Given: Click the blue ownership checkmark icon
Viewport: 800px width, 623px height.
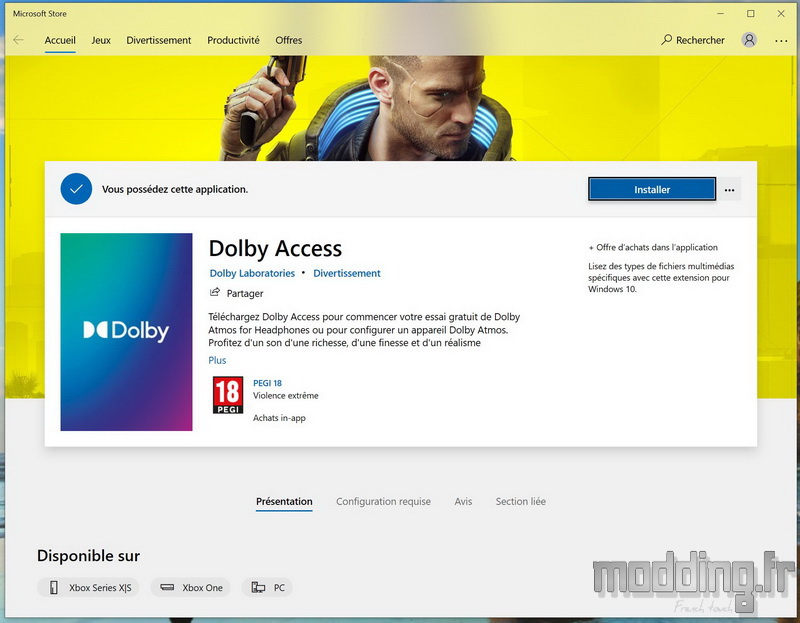Looking at the screenshot, I should pos(77,189).
